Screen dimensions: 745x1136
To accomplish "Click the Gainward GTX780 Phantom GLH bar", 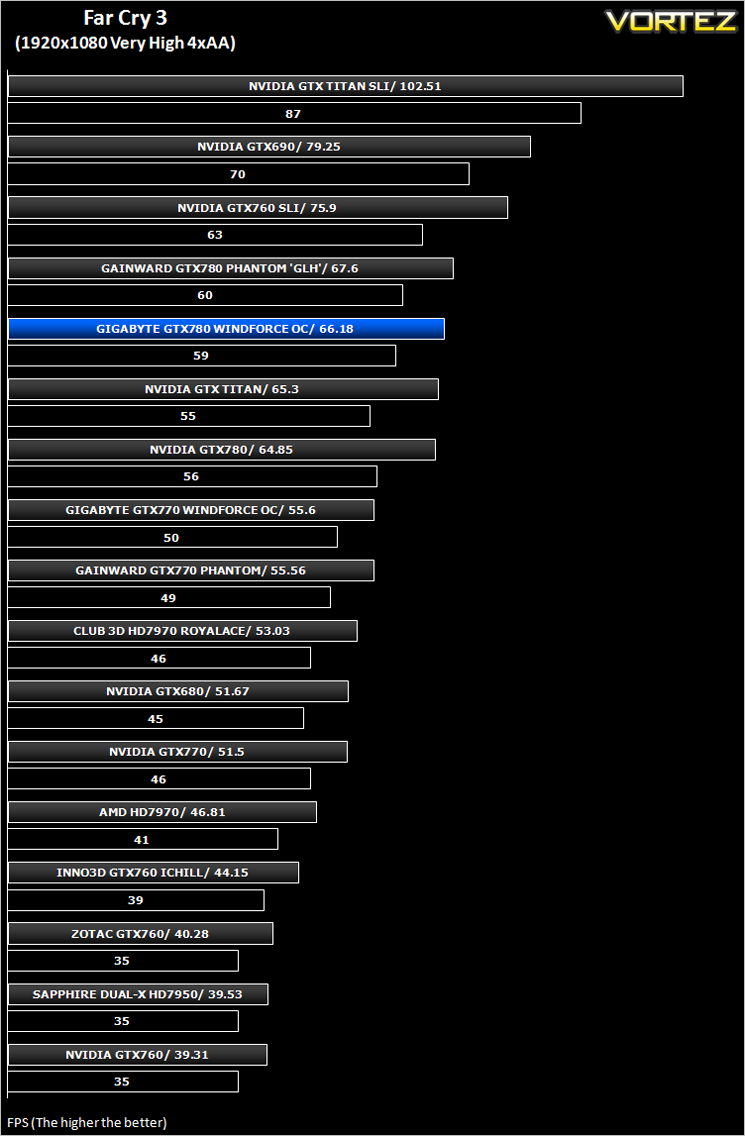I will click(x=230, y=268).
